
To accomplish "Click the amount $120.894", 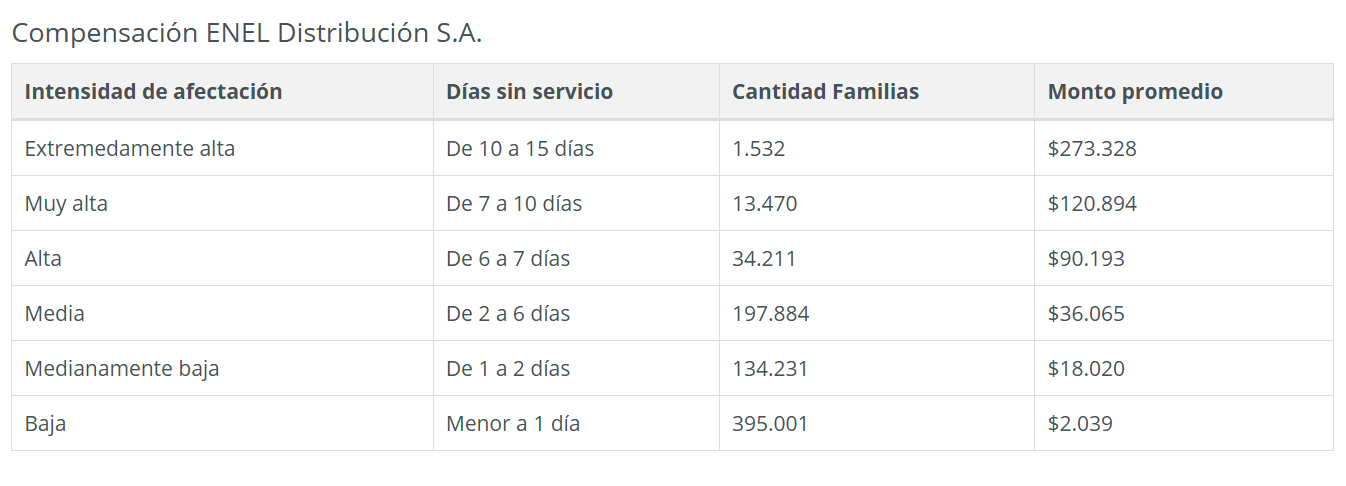I will coord(1092,204).
